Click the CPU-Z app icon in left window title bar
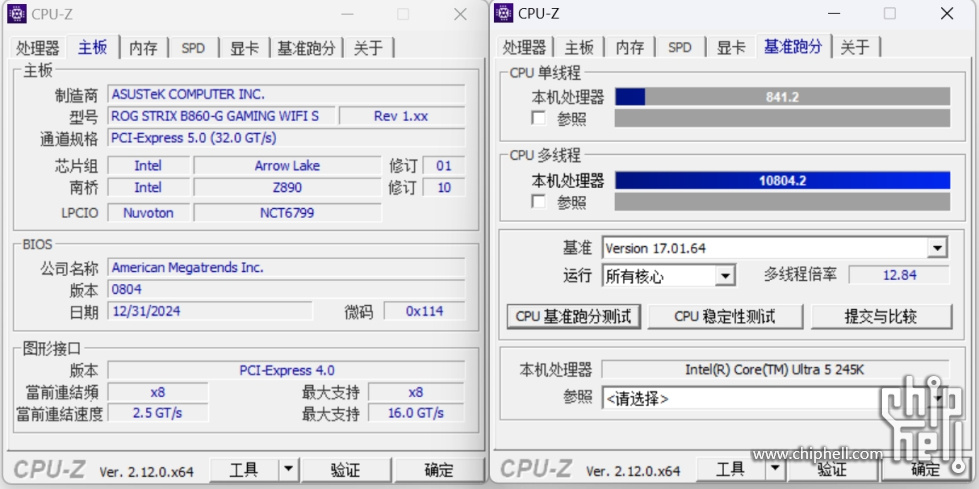The image size is (979, 489). (16, 13)
